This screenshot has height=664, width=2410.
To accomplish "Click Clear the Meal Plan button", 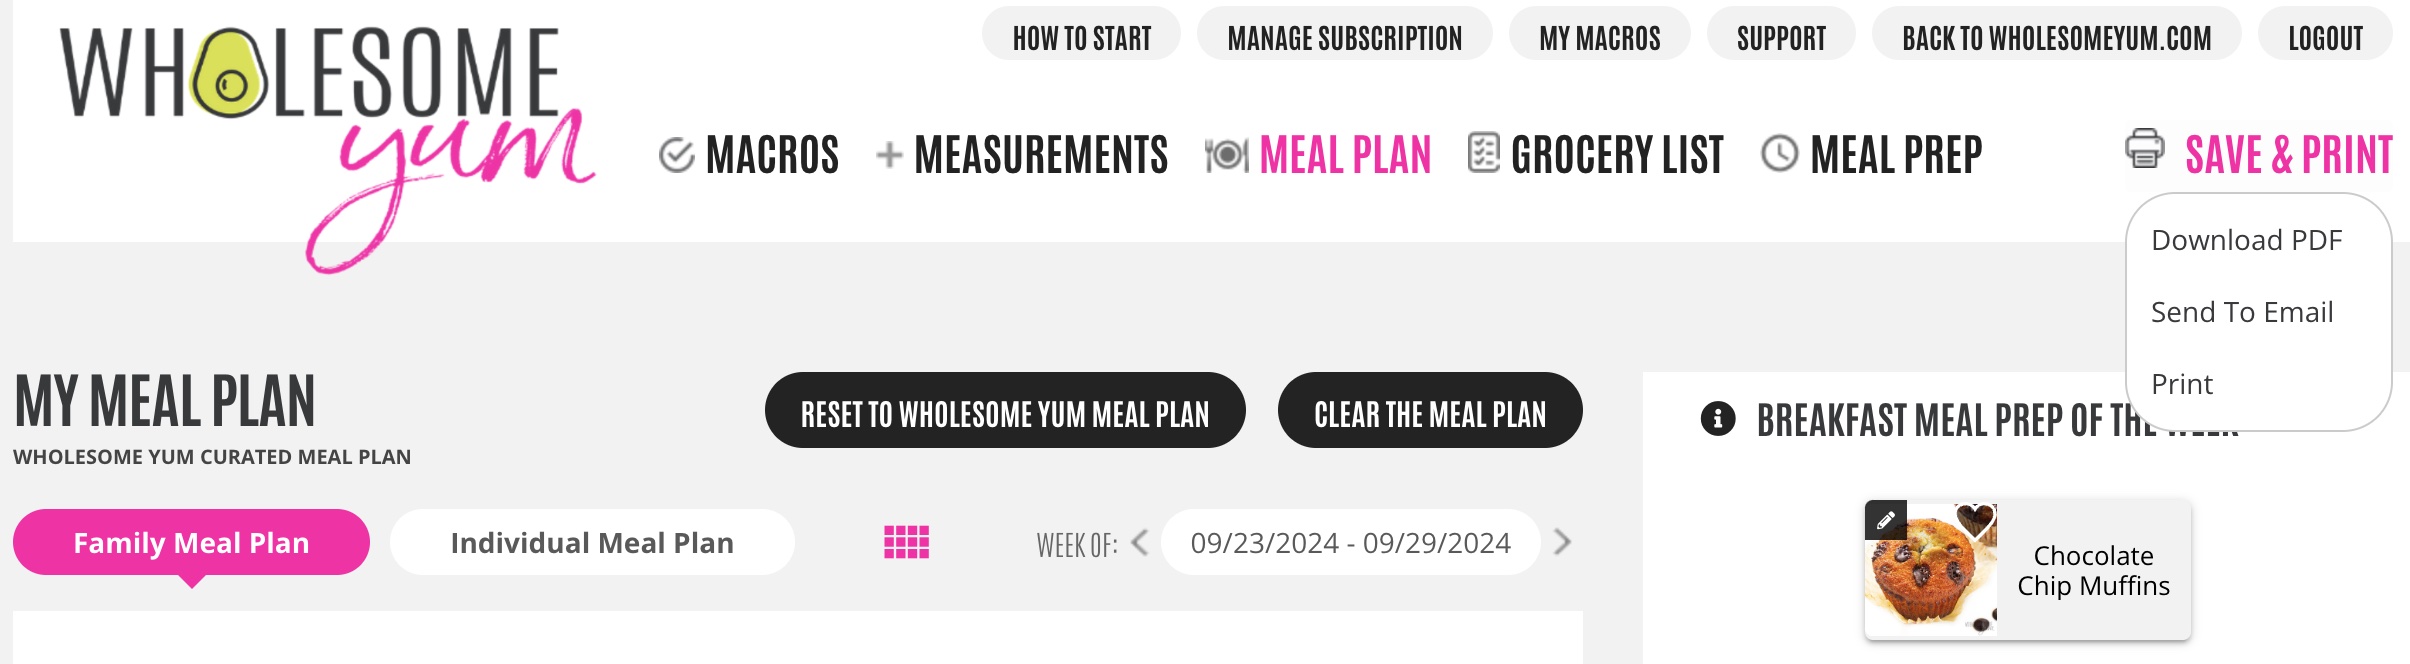I will [x=1430, y=410].
